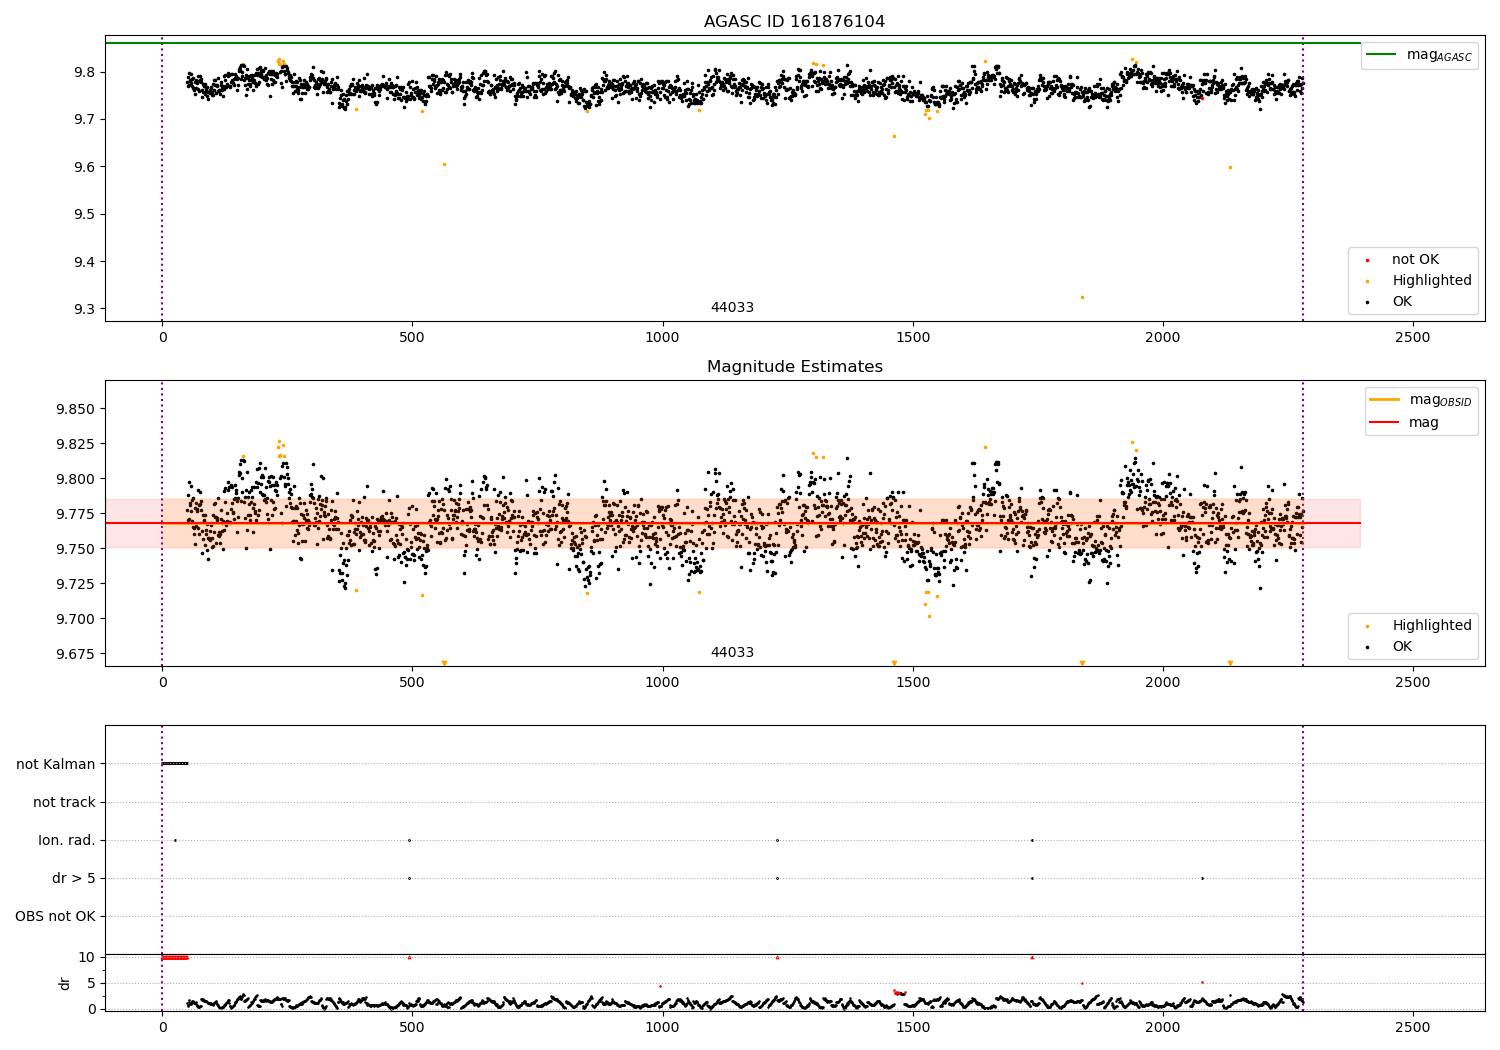The height and width of the screenshot is (1050, 1500).
Task: Click the lowest orange outlier point near 9.32
Action: click(1082, 297)
